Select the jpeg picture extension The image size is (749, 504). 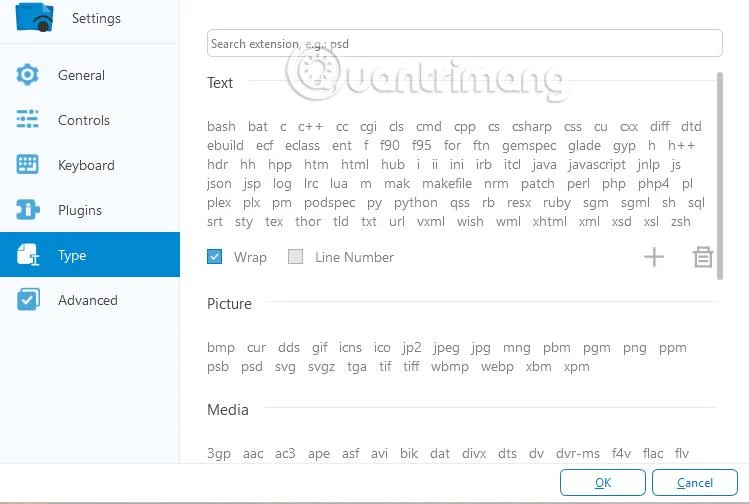pos(446,348)
